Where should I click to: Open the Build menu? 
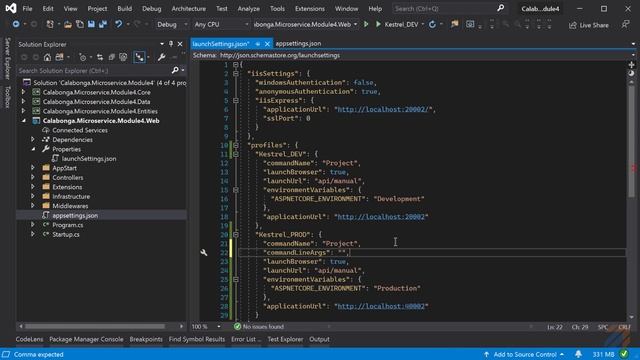124,9
